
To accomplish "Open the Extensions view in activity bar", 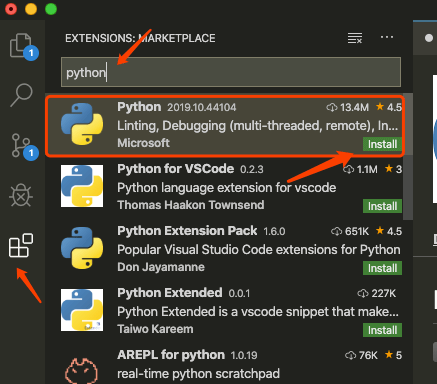I will click(x=21, y=245).
